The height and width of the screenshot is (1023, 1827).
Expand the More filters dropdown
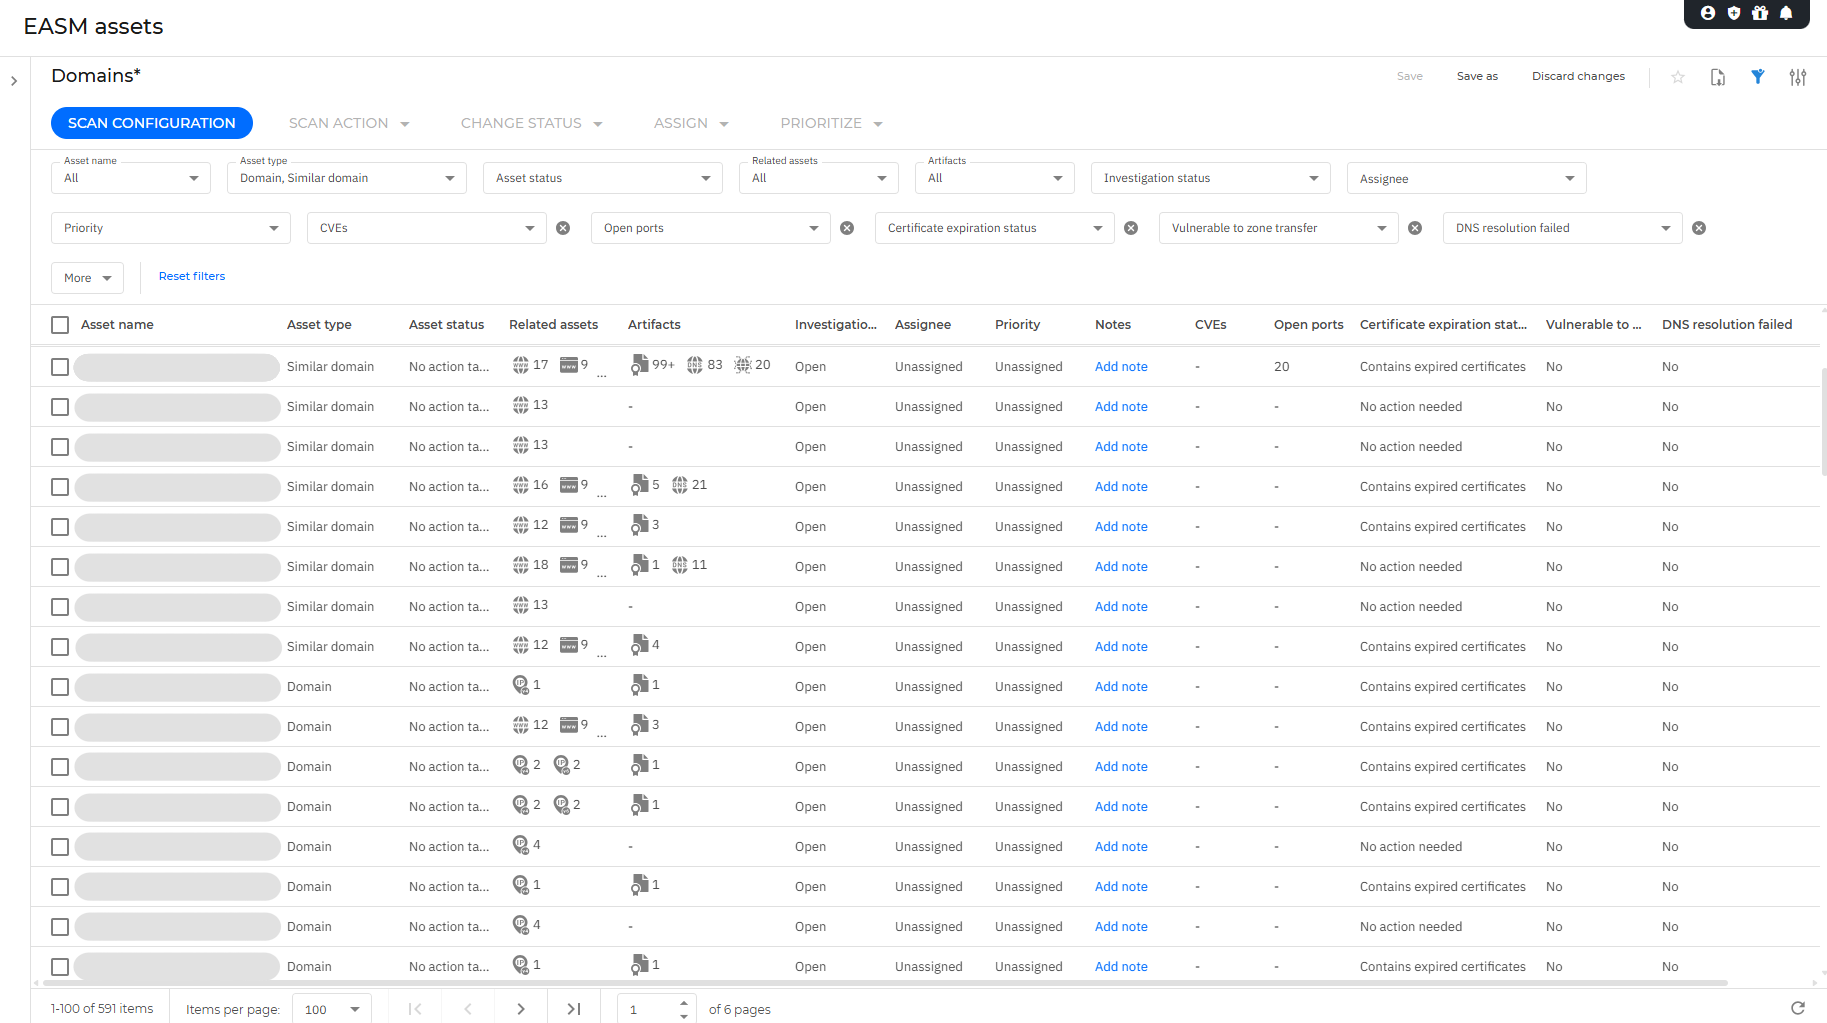point(87,278)
